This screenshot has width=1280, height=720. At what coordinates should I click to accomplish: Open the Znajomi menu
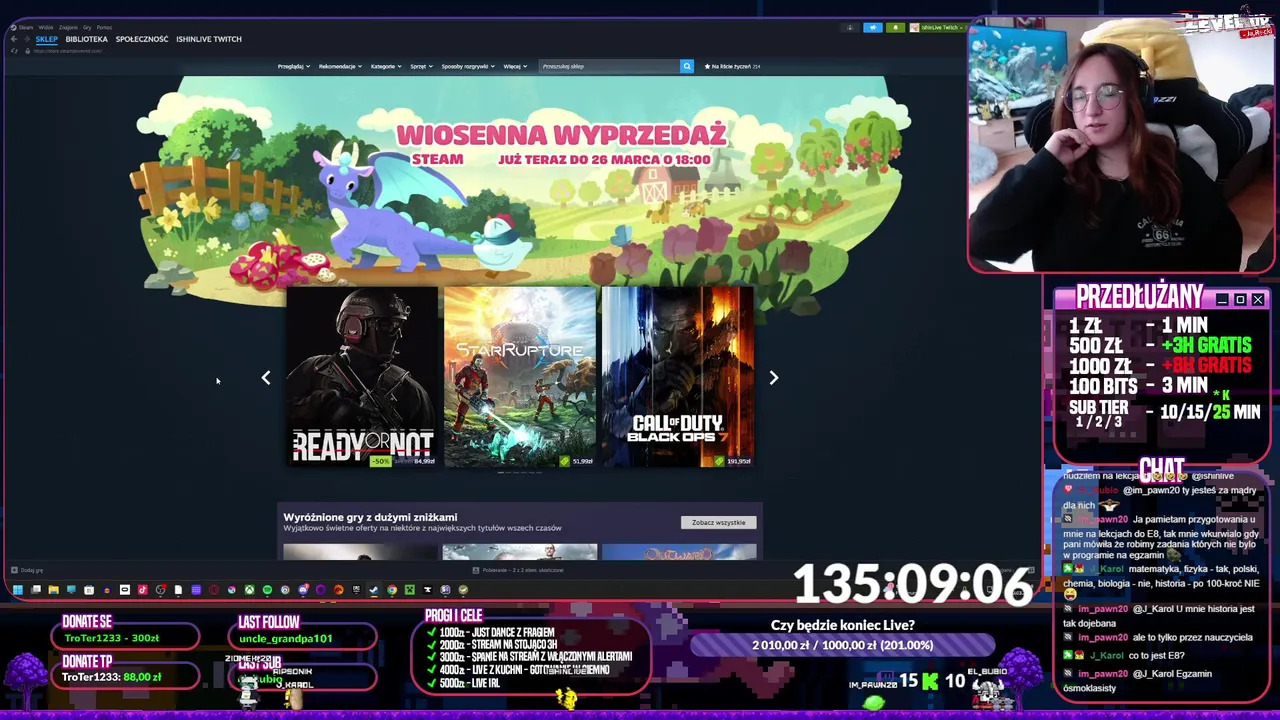pyautogui.click(x=68, y=27)
